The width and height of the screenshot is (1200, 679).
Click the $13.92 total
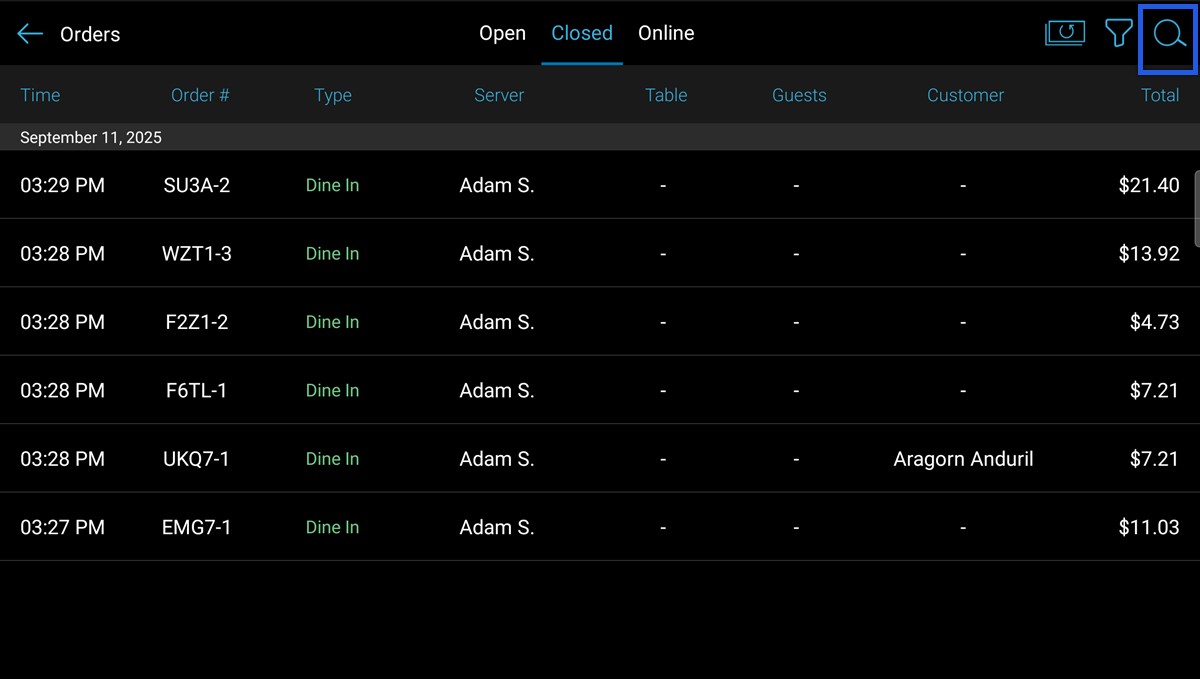[x=1149, y=254]
